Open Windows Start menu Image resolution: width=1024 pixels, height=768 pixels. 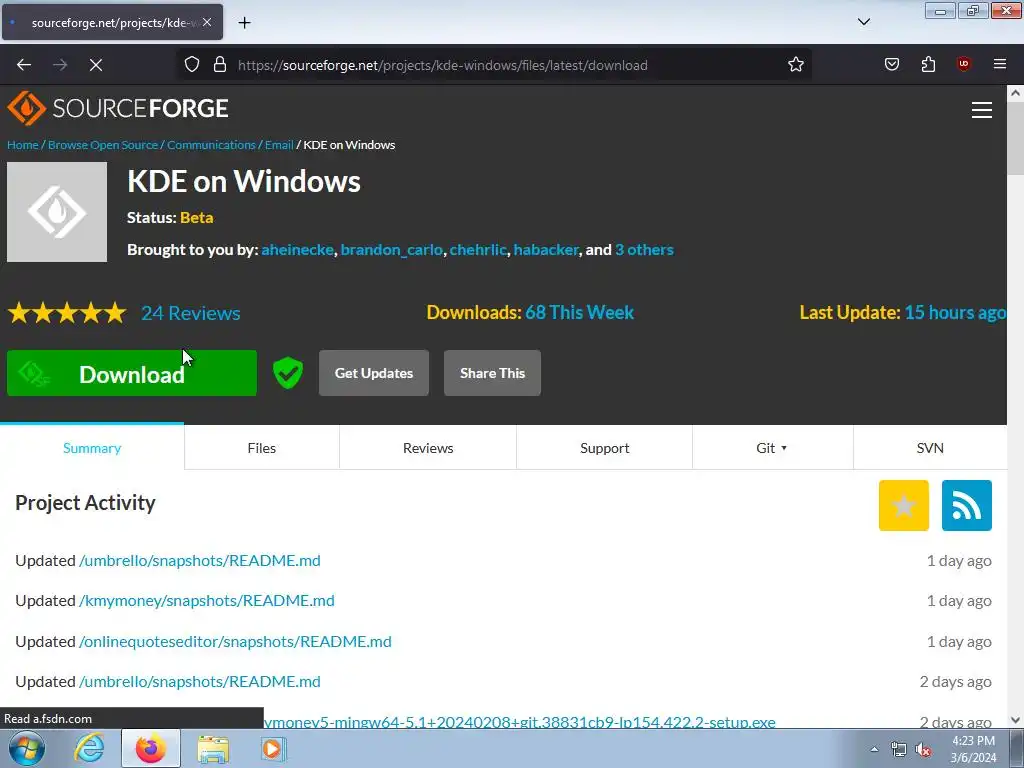26,748
